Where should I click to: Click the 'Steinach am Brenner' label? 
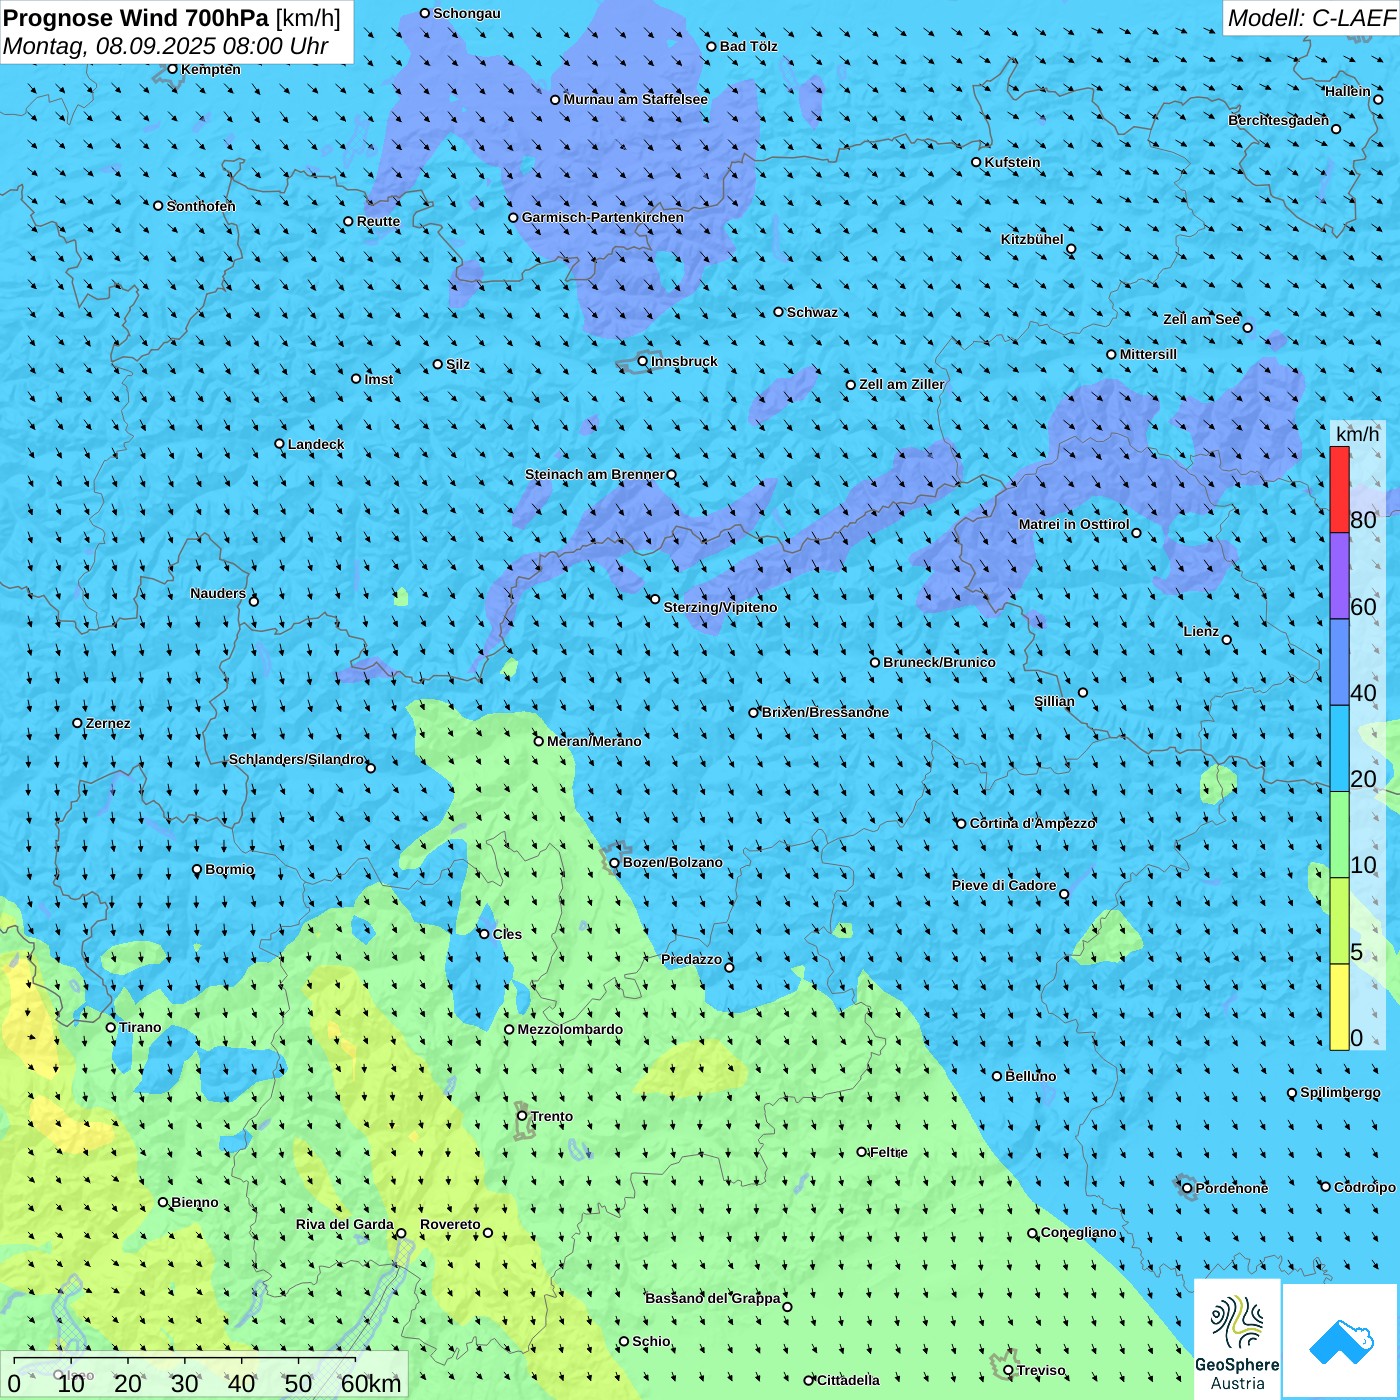pos(595,474)
